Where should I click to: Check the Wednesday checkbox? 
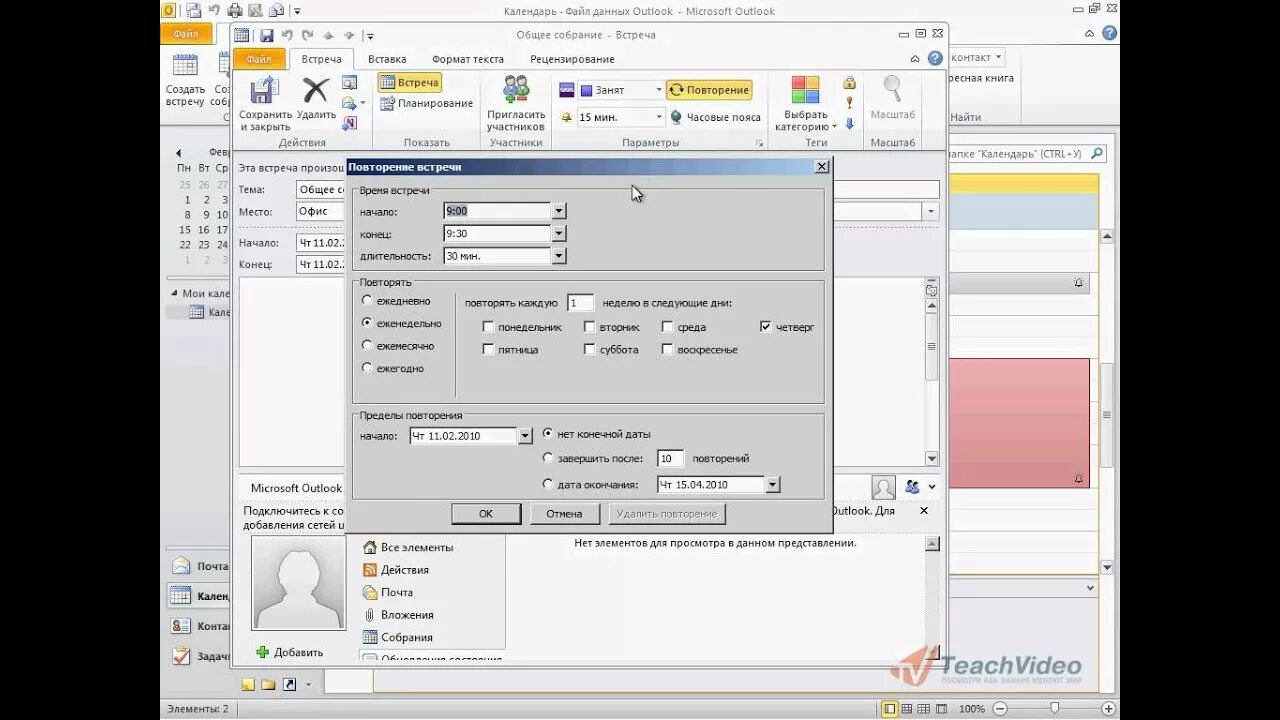(x=667, y=327)
